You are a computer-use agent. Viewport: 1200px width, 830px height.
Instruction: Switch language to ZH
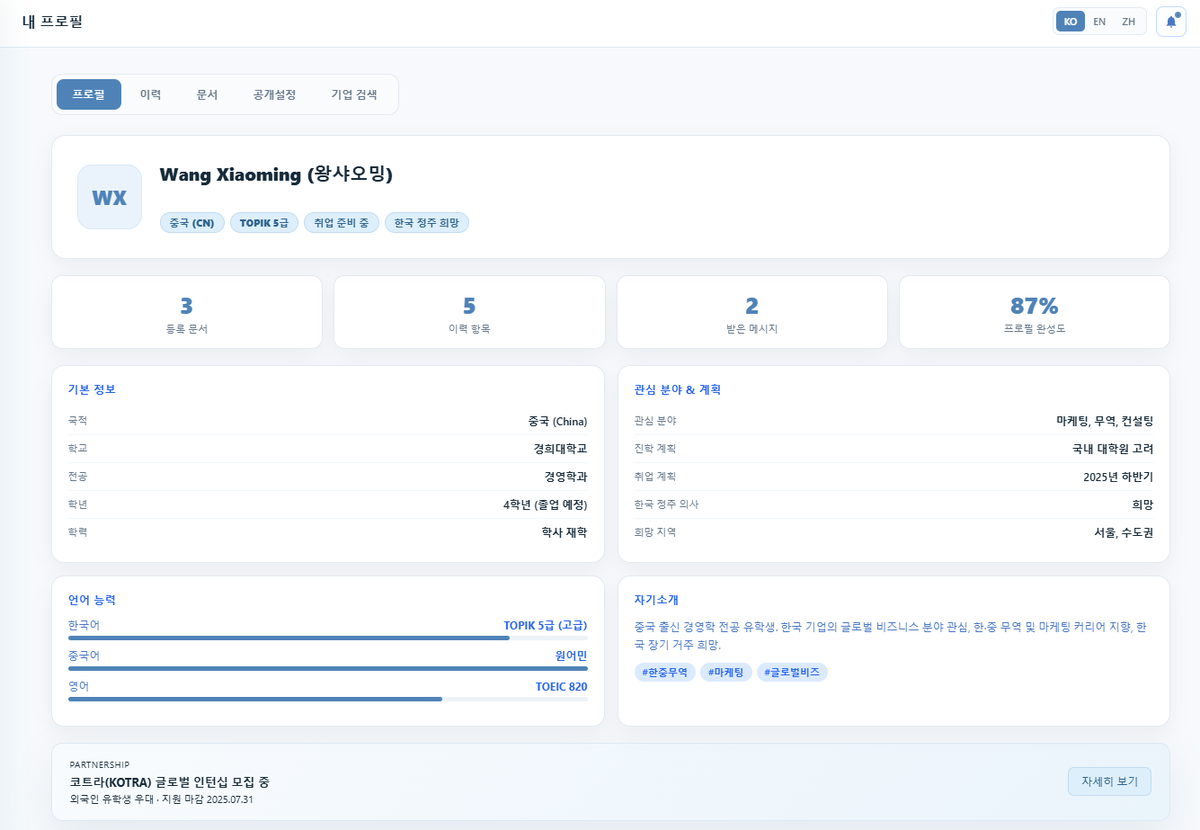point(1128,21)
